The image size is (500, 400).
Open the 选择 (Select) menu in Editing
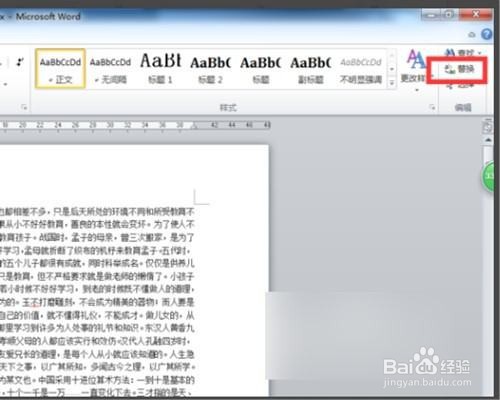coord(461,85)
